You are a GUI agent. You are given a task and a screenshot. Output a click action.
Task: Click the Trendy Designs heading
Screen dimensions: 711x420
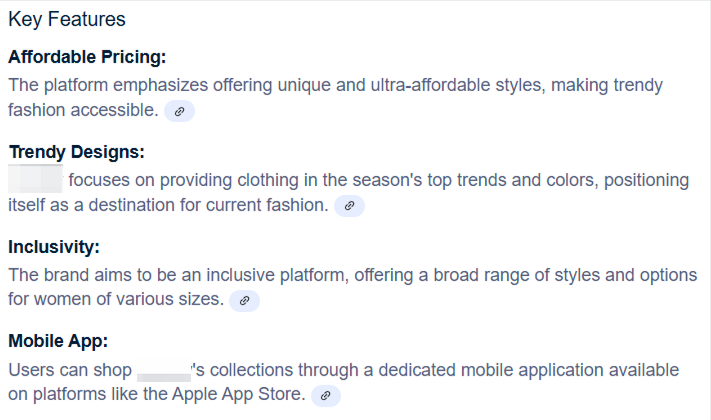pos(77,152)
